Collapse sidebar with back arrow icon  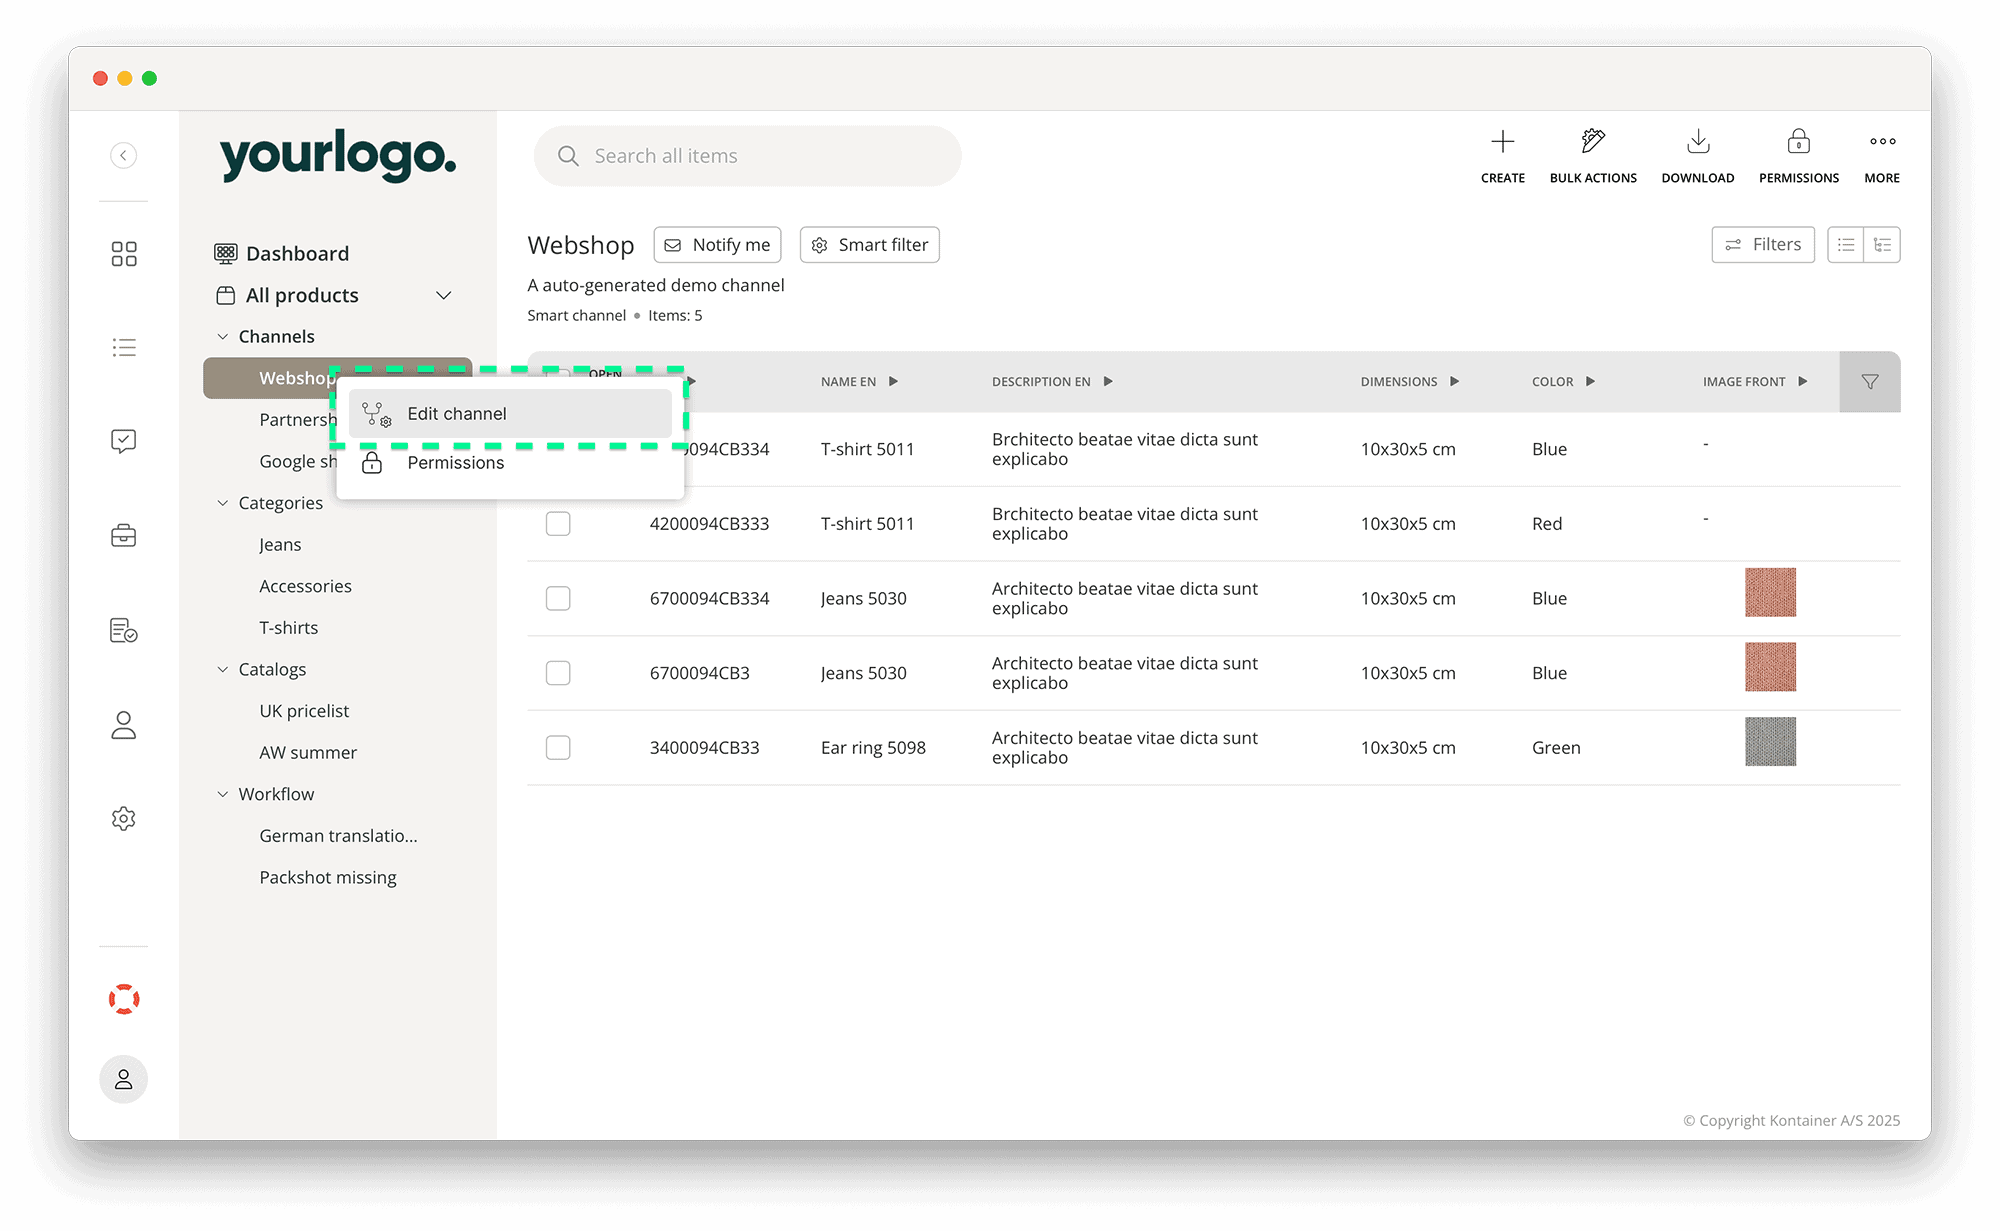coord(124,155)
